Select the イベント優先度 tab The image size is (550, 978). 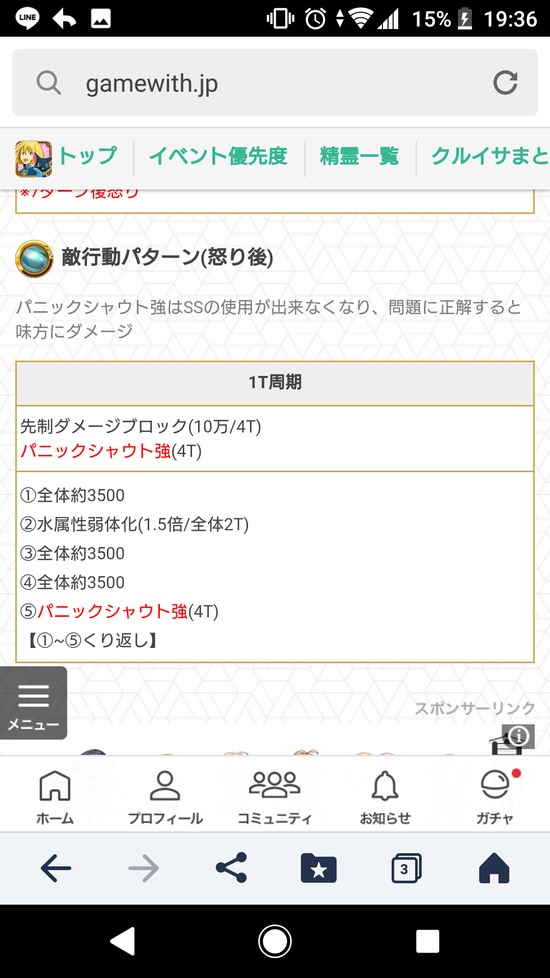218,155
